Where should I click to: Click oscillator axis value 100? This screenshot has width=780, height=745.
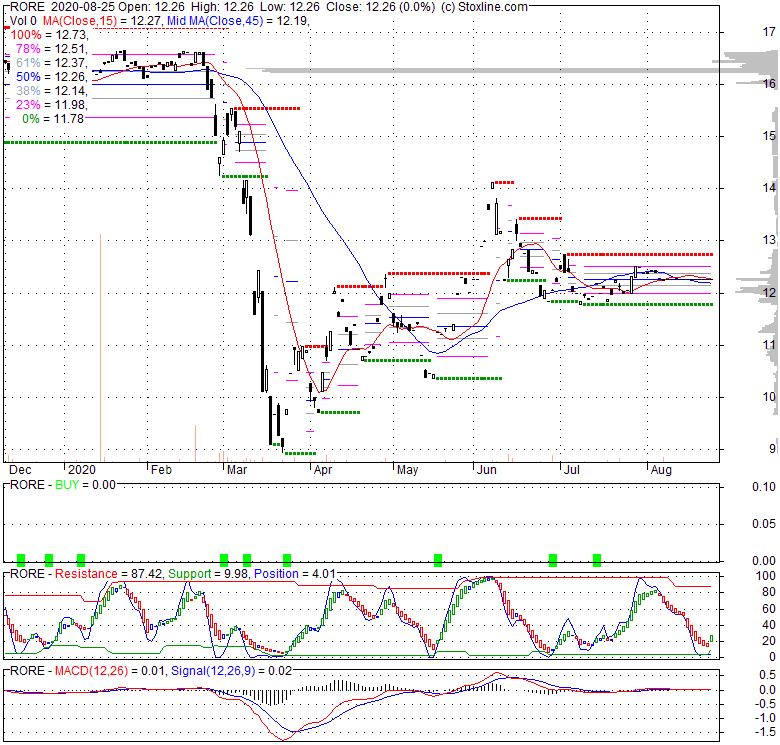click(x=766, y=576)
